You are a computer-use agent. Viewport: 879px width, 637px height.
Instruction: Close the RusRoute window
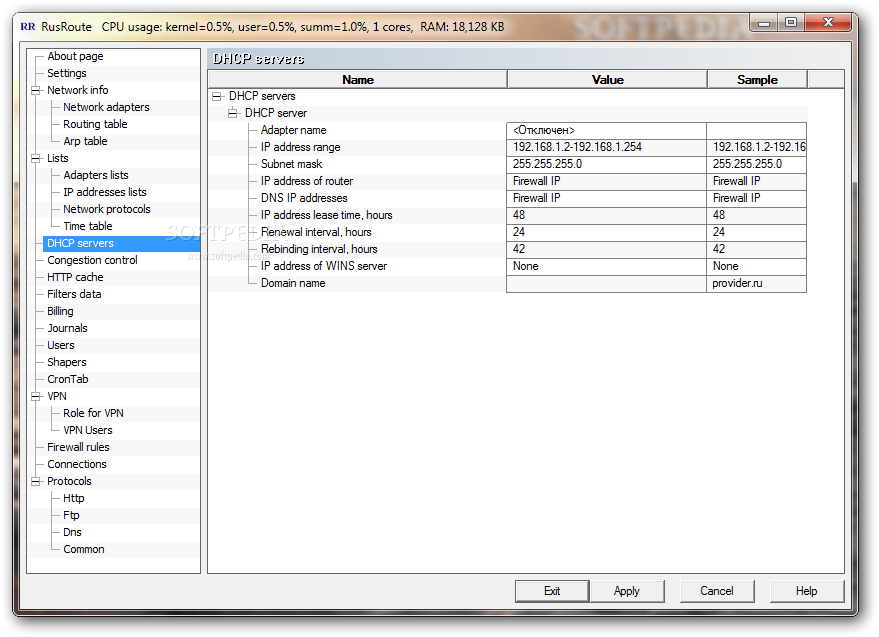pyautogui.click(x=828, y=22)
